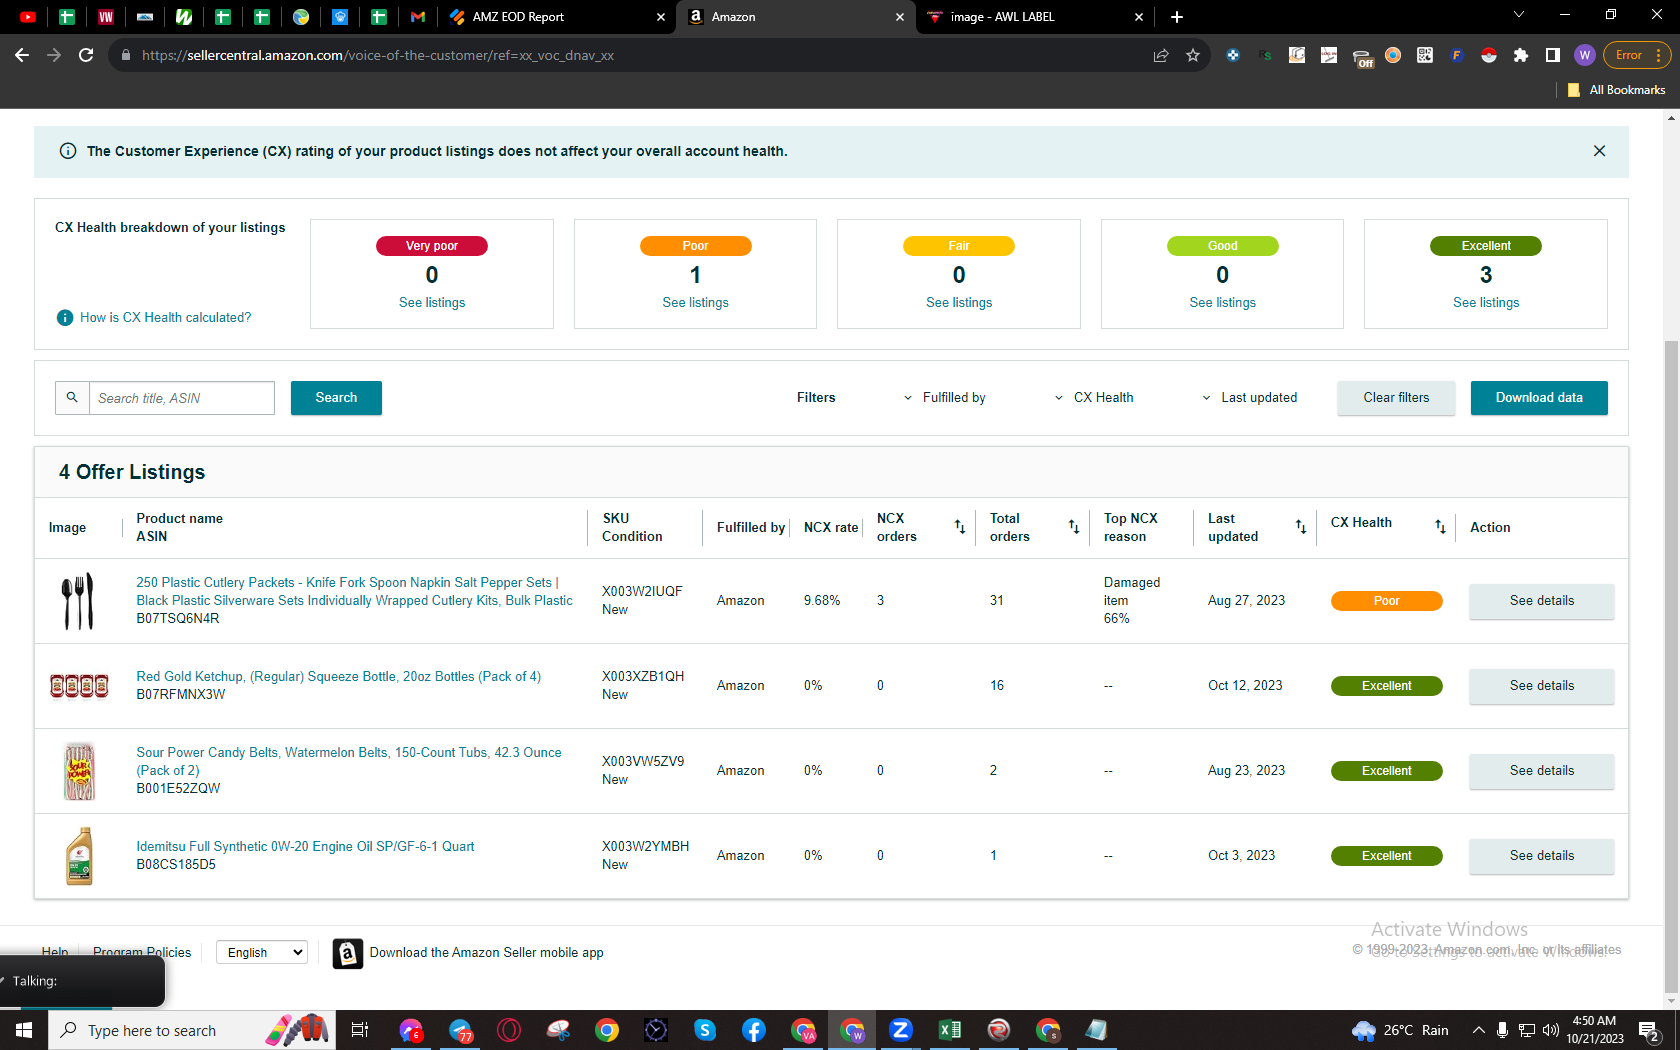The height and width of the screenshot is (1050, 1680).
Task: Open the purple W profile avatar
Action: pyautogui.click(x=1585, y=55)
